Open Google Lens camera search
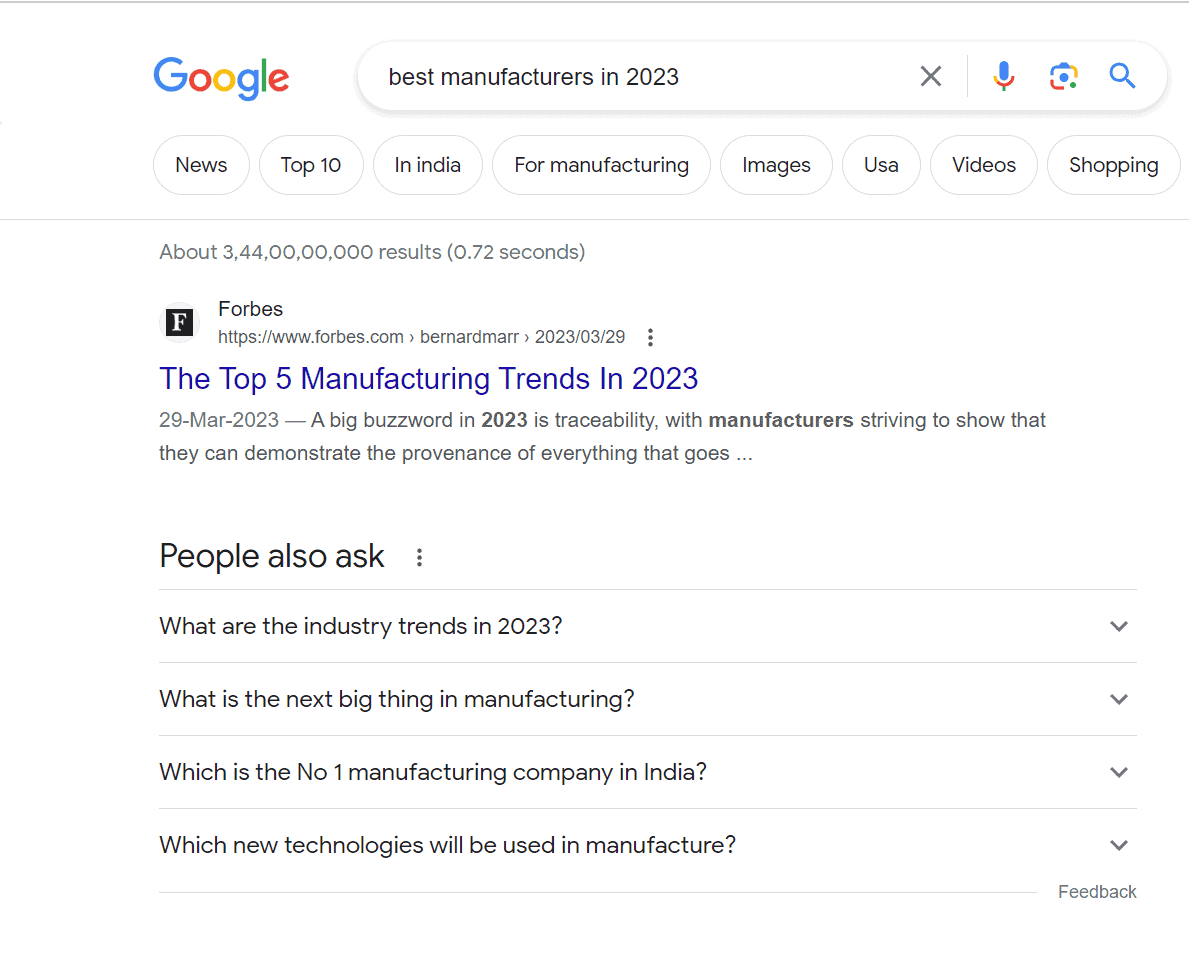The height and width of the screenshot is (972, 1189). click(1063, 77)
